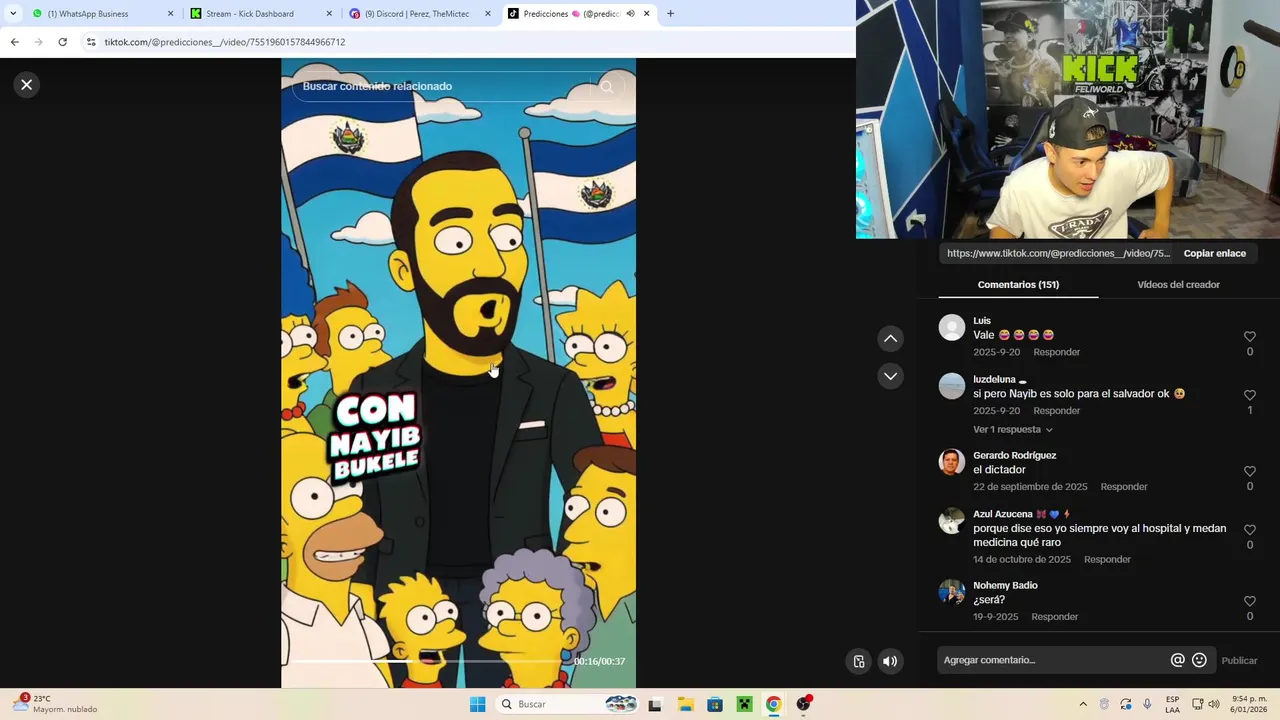The width and height of the screenshot is (1280, 720).
Task: Like Gerardo Rodríguez's comment heart
Action: (1249, 471)
